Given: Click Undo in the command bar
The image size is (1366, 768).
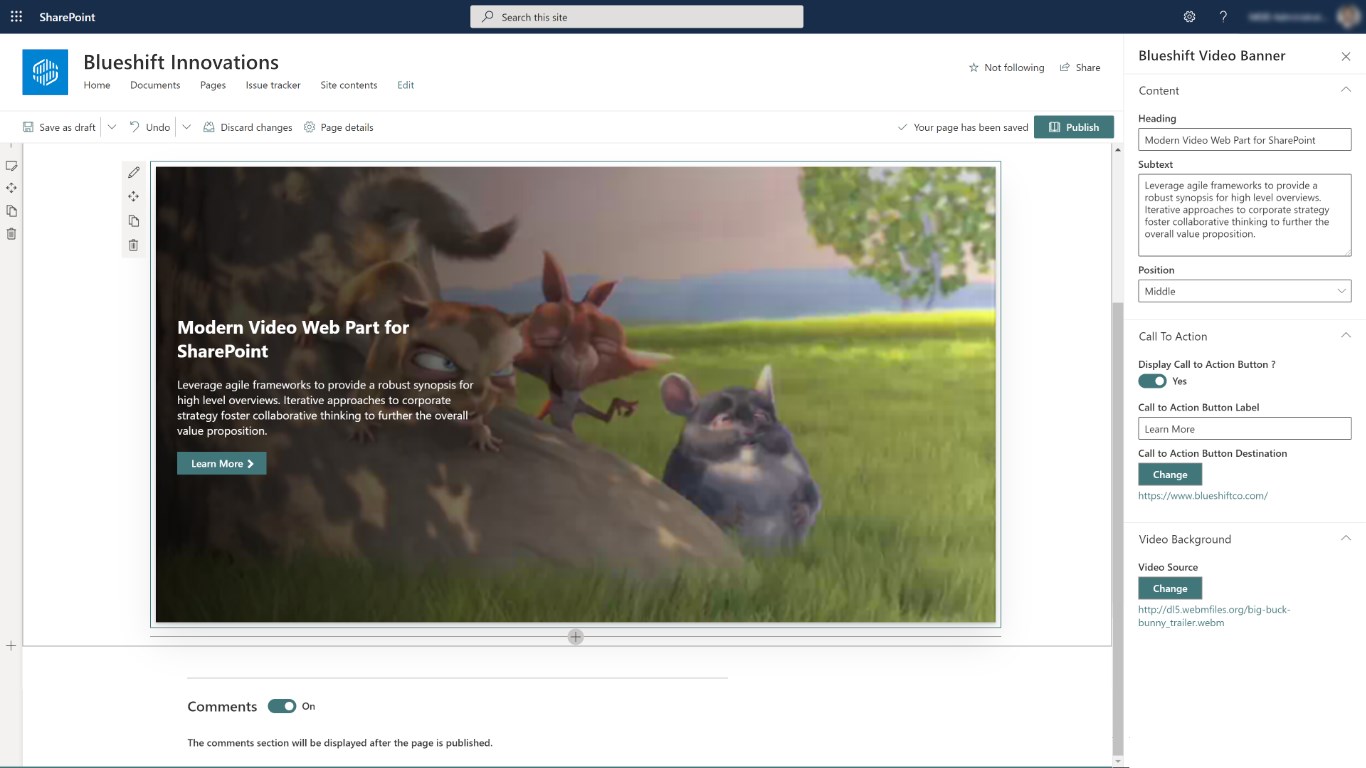Looking at the screenshot, I should pyautogui.click(x=149, y=127).
